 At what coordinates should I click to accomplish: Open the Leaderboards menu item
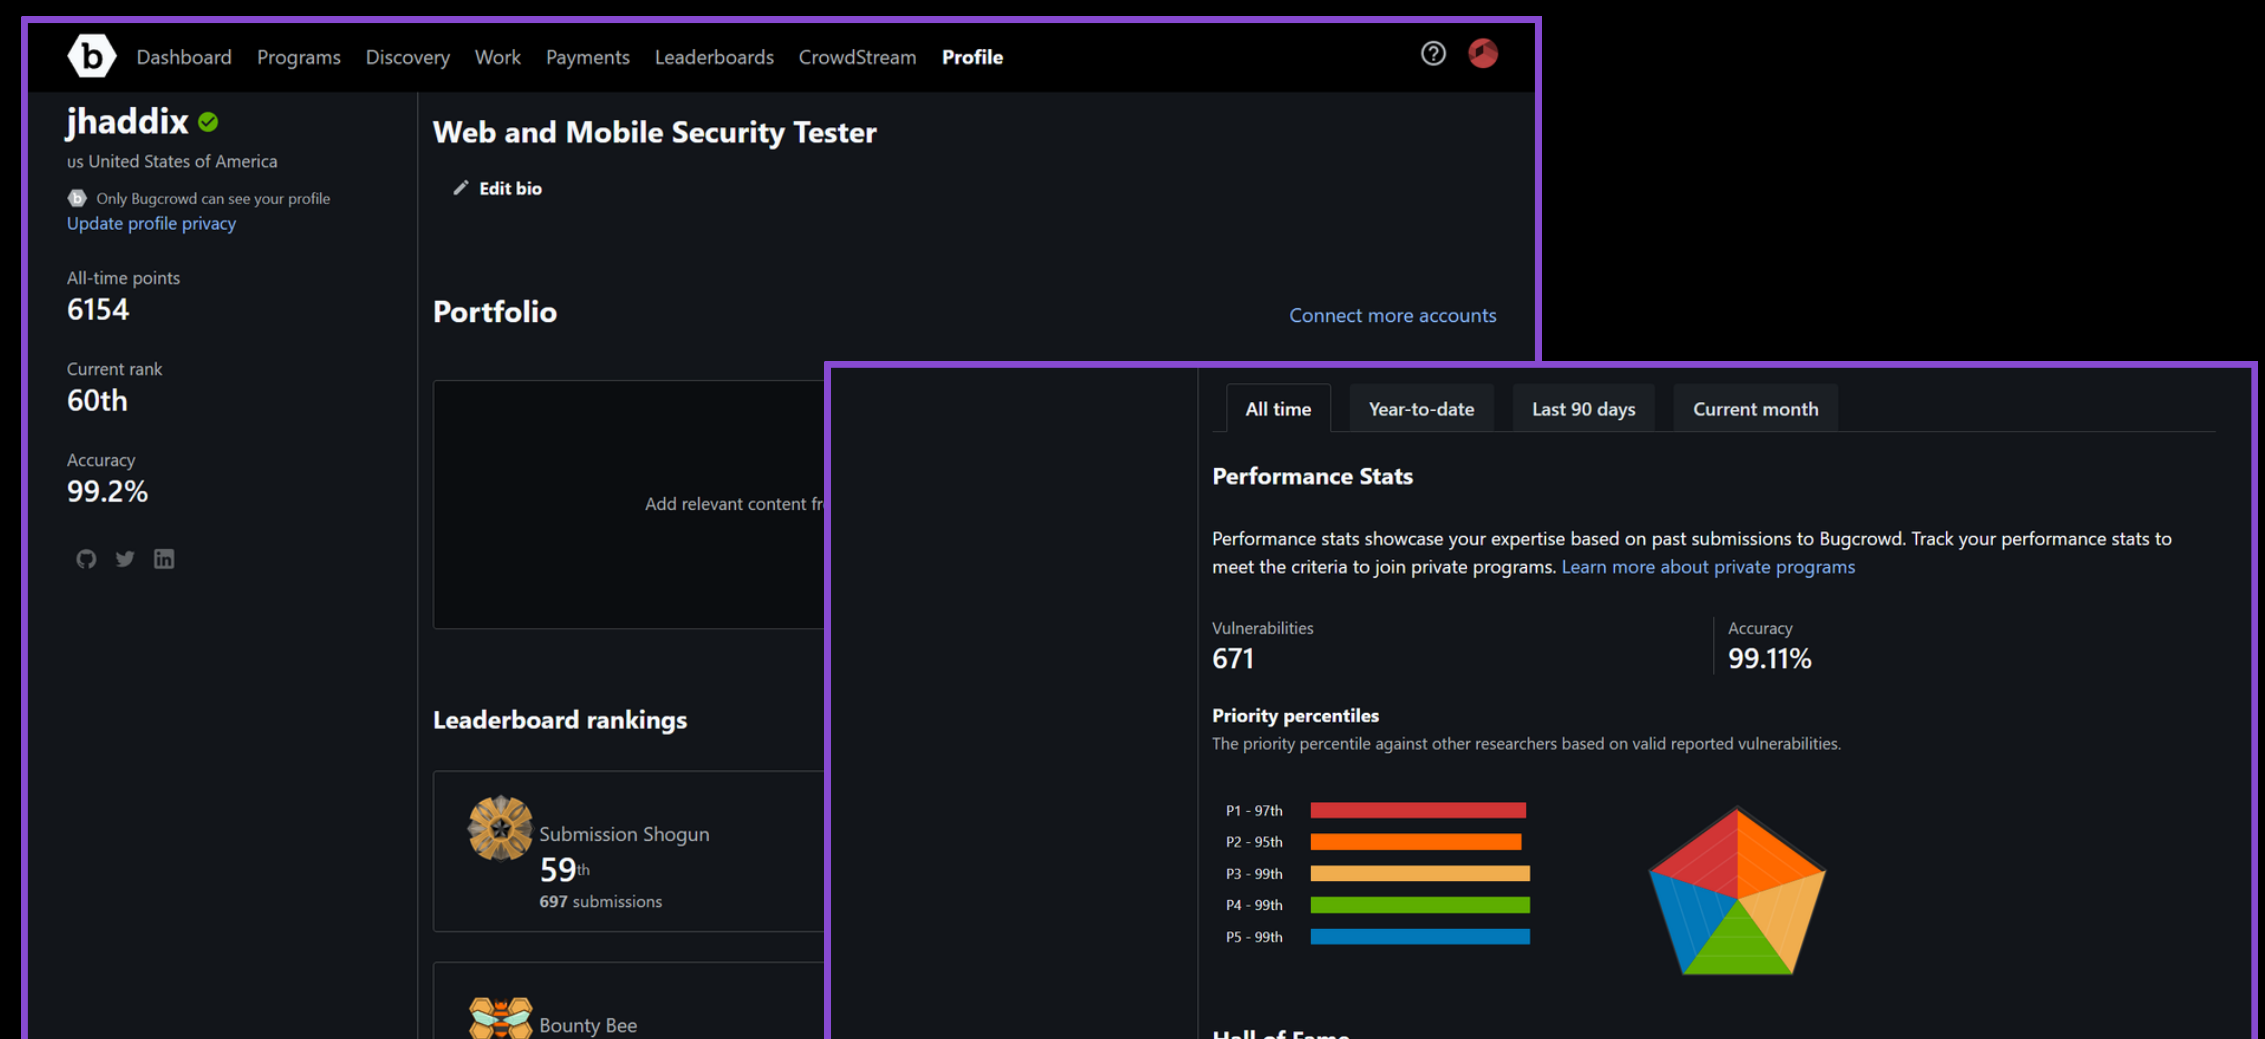pos(714,57)
